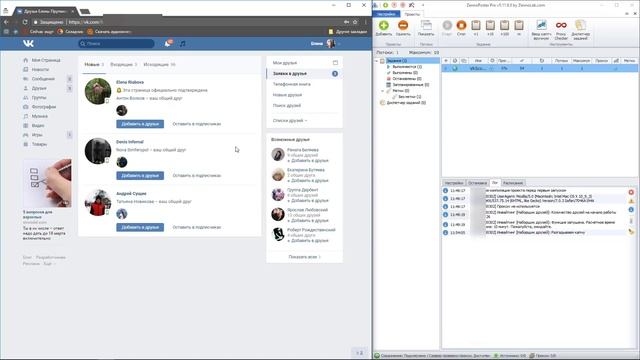The width and height of the screenshot is (640, 360).
Task: Click the VK search field
Action: pyautogui.click(x=116, y=43)
